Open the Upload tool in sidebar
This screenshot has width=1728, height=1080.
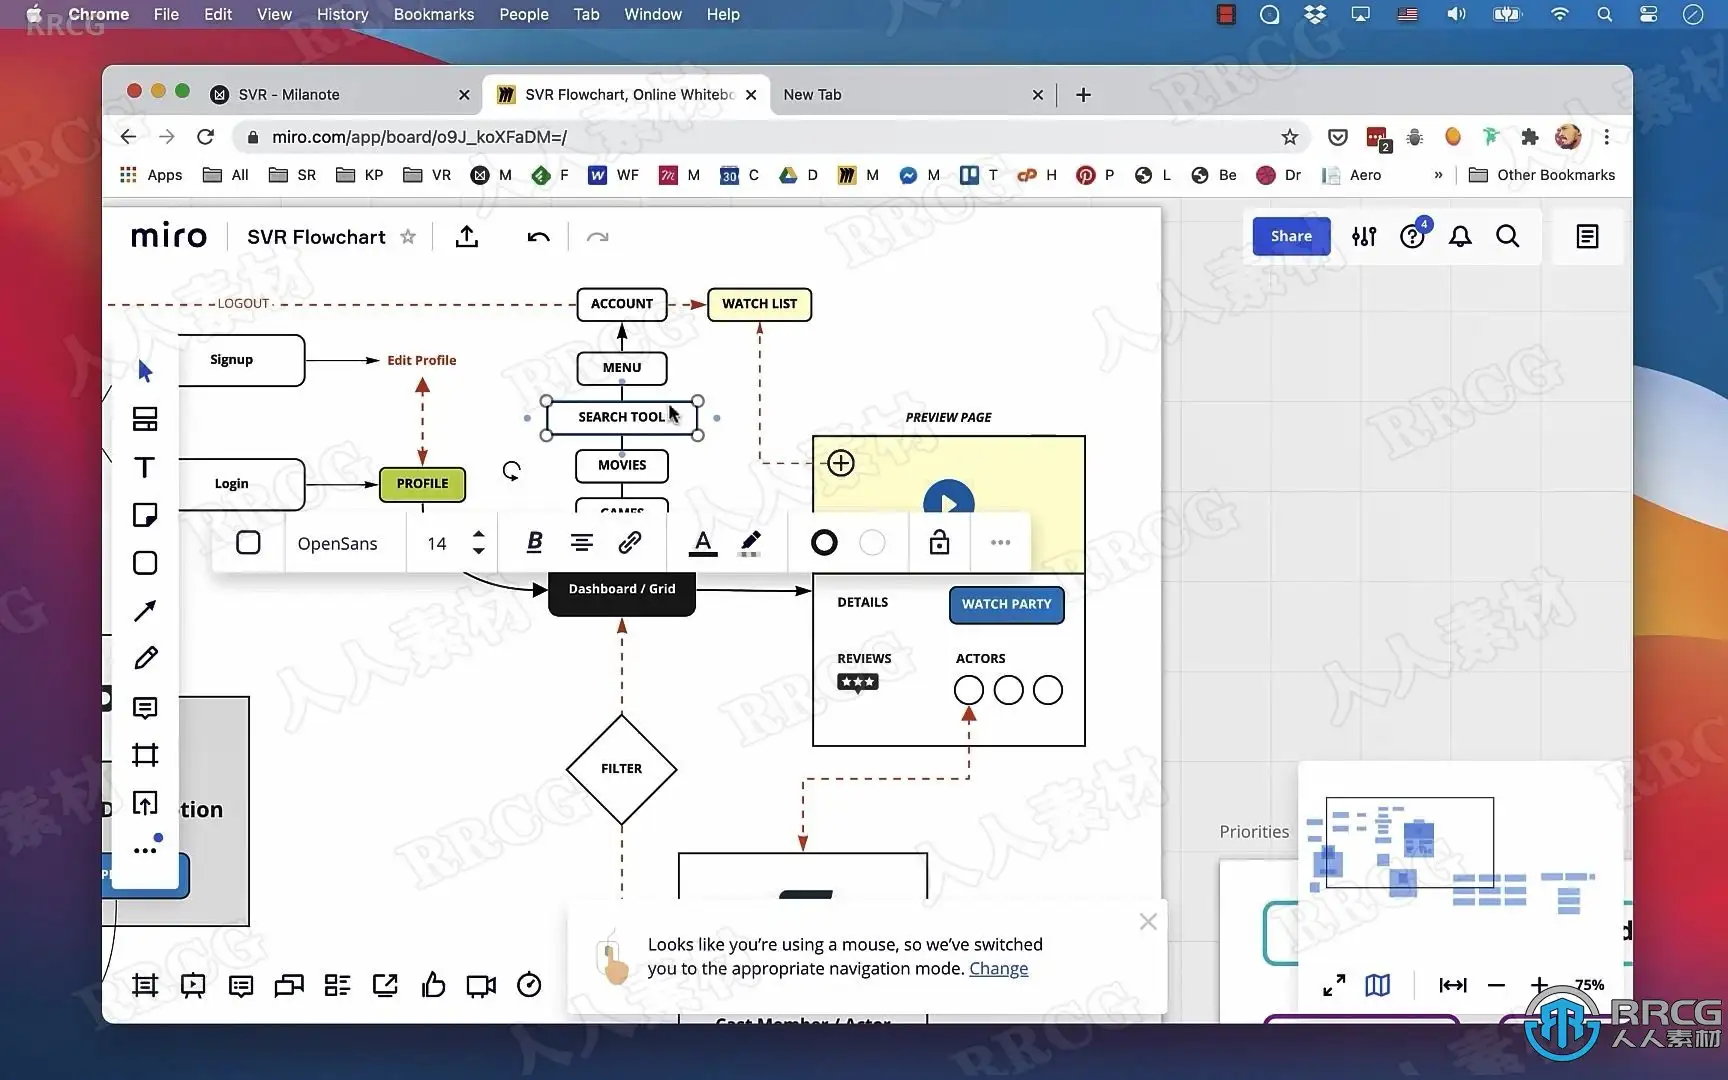pos(145,803)
